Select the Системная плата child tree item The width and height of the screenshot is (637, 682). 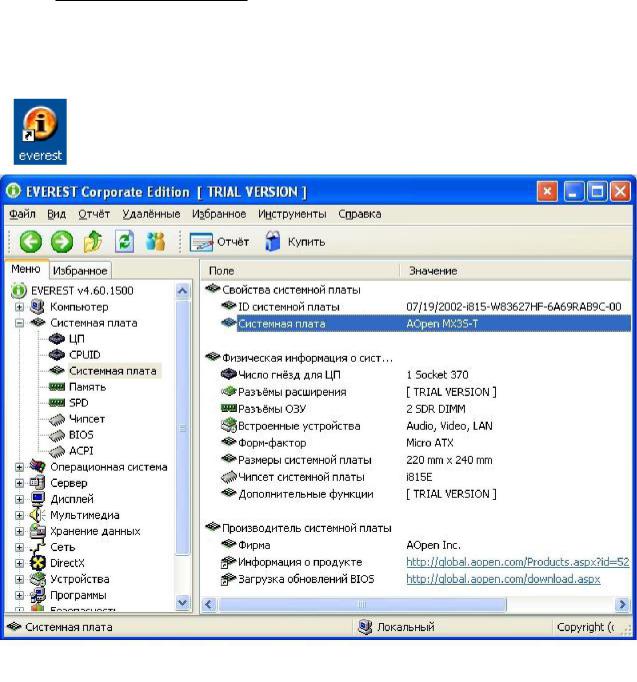pyautogui.click(x=113, y=371)
